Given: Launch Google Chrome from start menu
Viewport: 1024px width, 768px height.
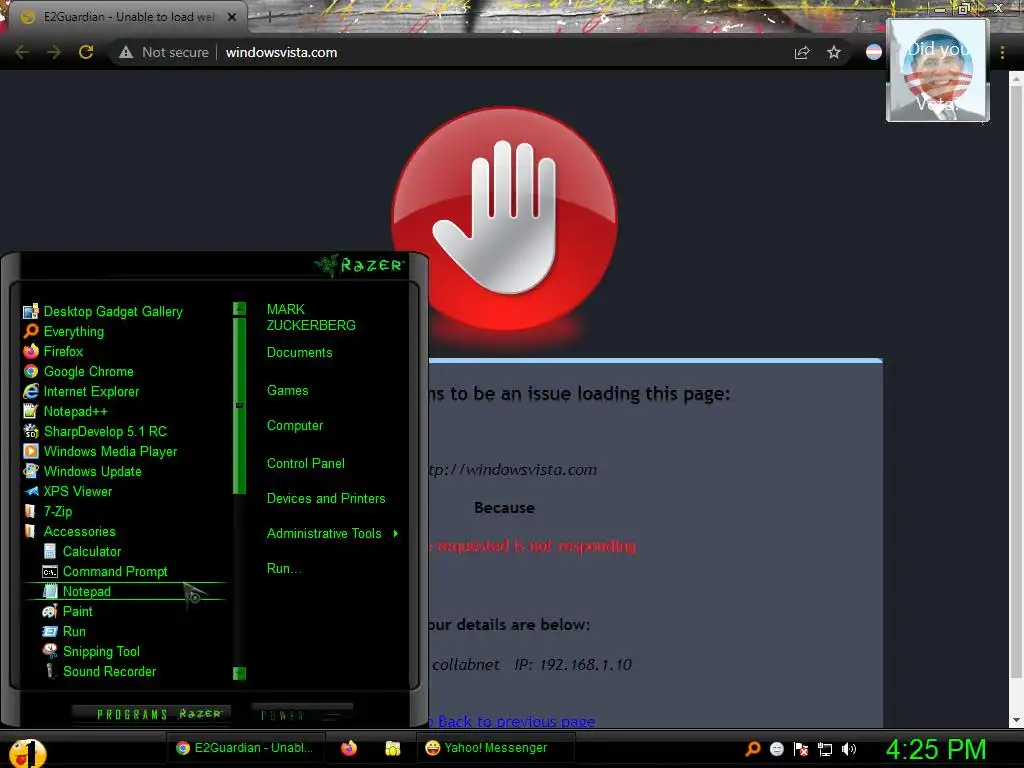Looking at the screenshot, I should pos(78,372).
